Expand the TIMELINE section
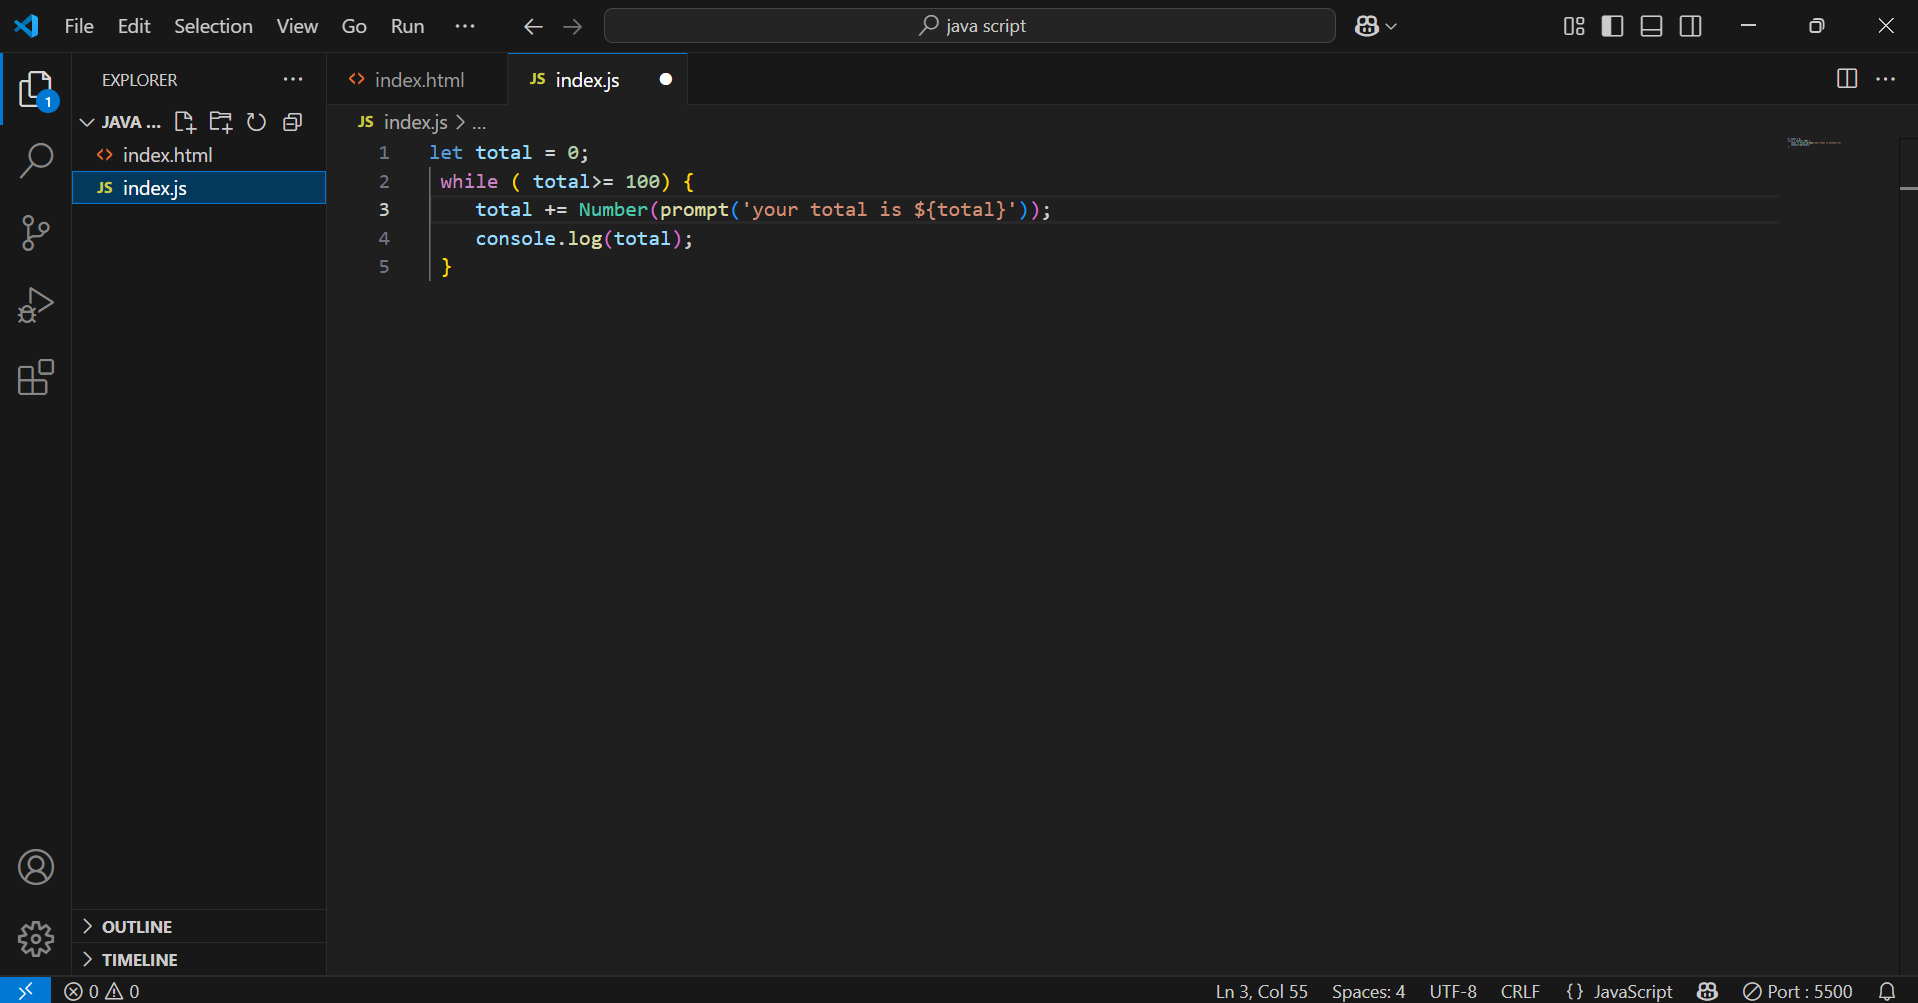 coord(139,960)
